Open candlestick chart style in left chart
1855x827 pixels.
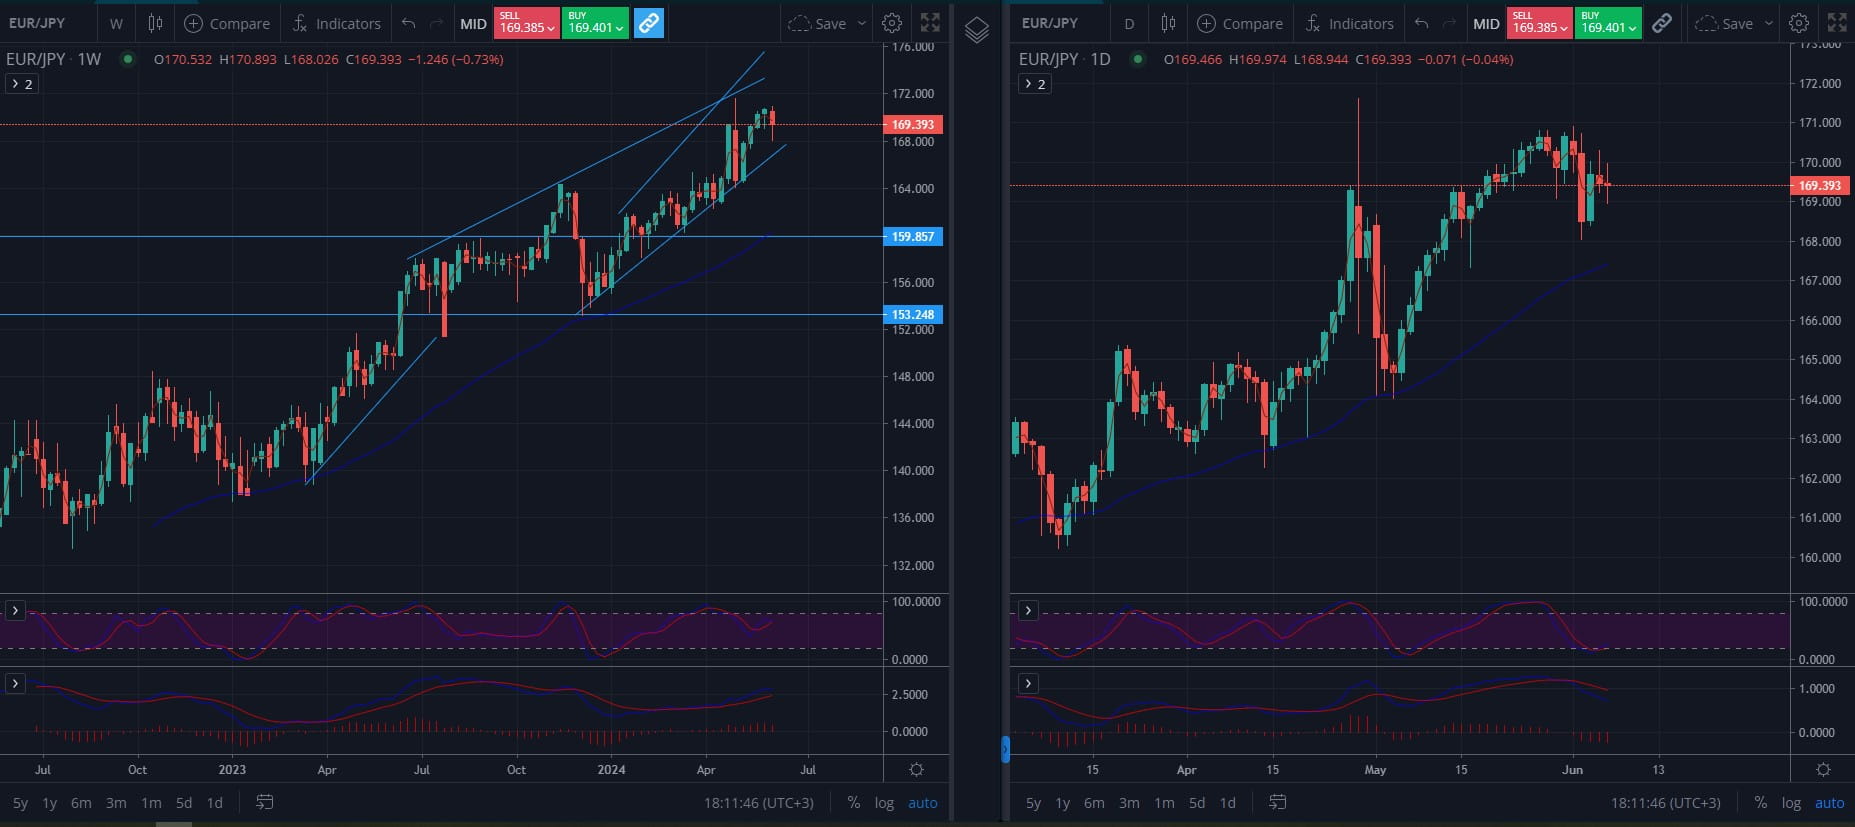tap(155, 23)
